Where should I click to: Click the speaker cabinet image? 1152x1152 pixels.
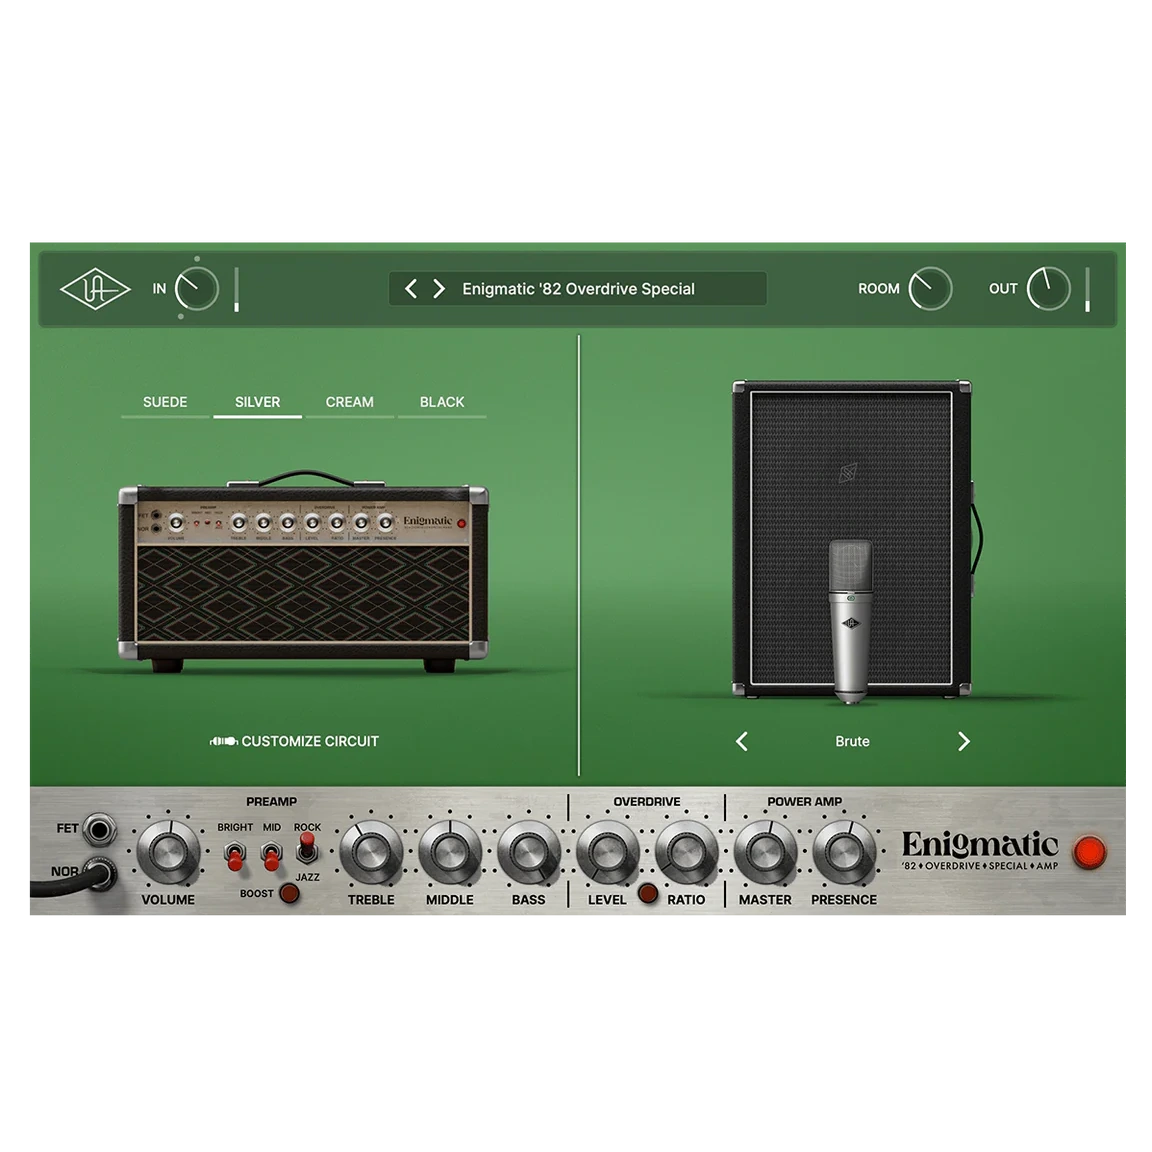pyautogui.click(x=856, y=538)
